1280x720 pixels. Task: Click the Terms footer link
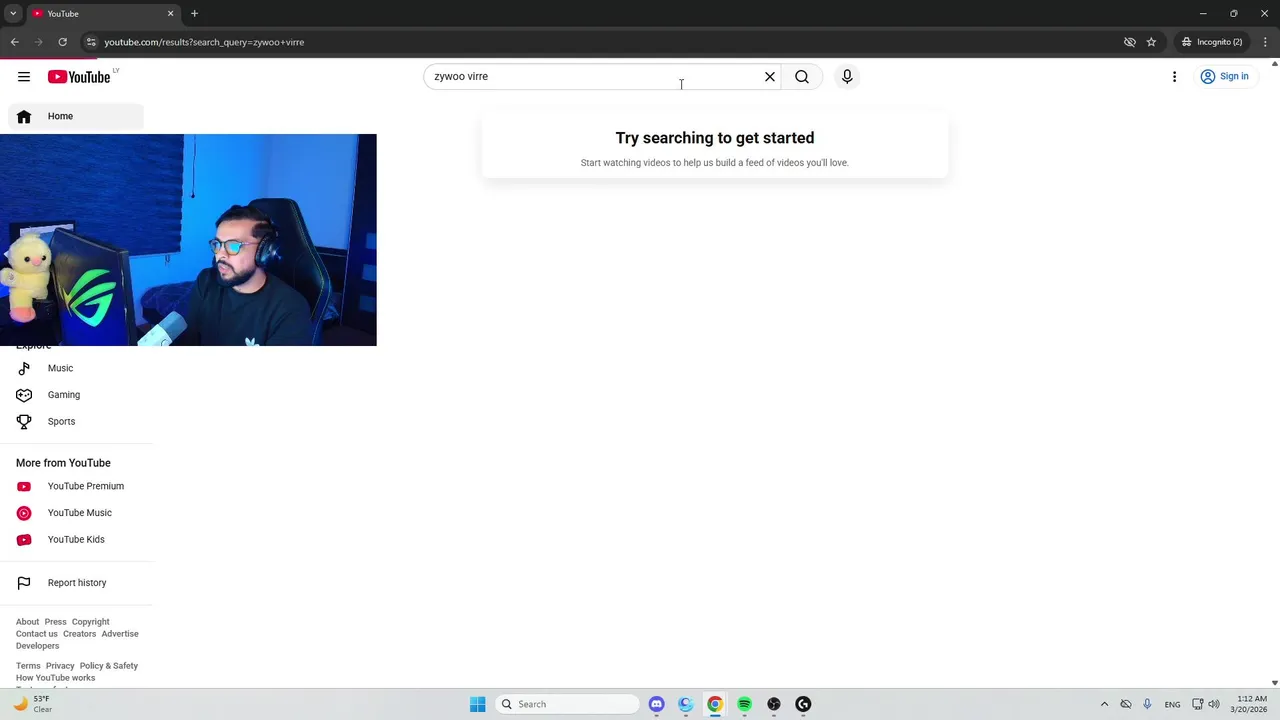pos(28,666)
